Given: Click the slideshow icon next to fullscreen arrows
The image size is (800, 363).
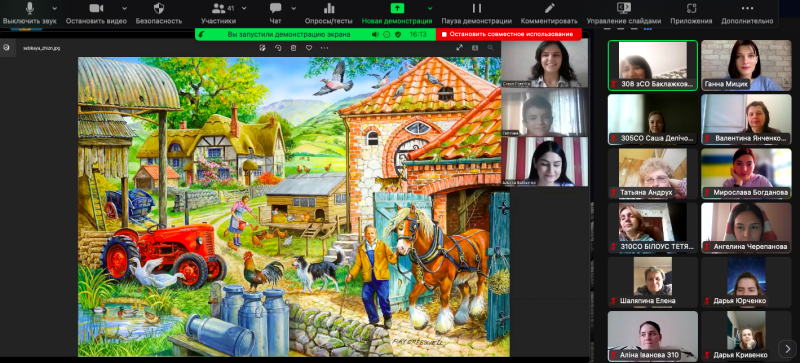Looking at the screenshot, I should point(475,47).
